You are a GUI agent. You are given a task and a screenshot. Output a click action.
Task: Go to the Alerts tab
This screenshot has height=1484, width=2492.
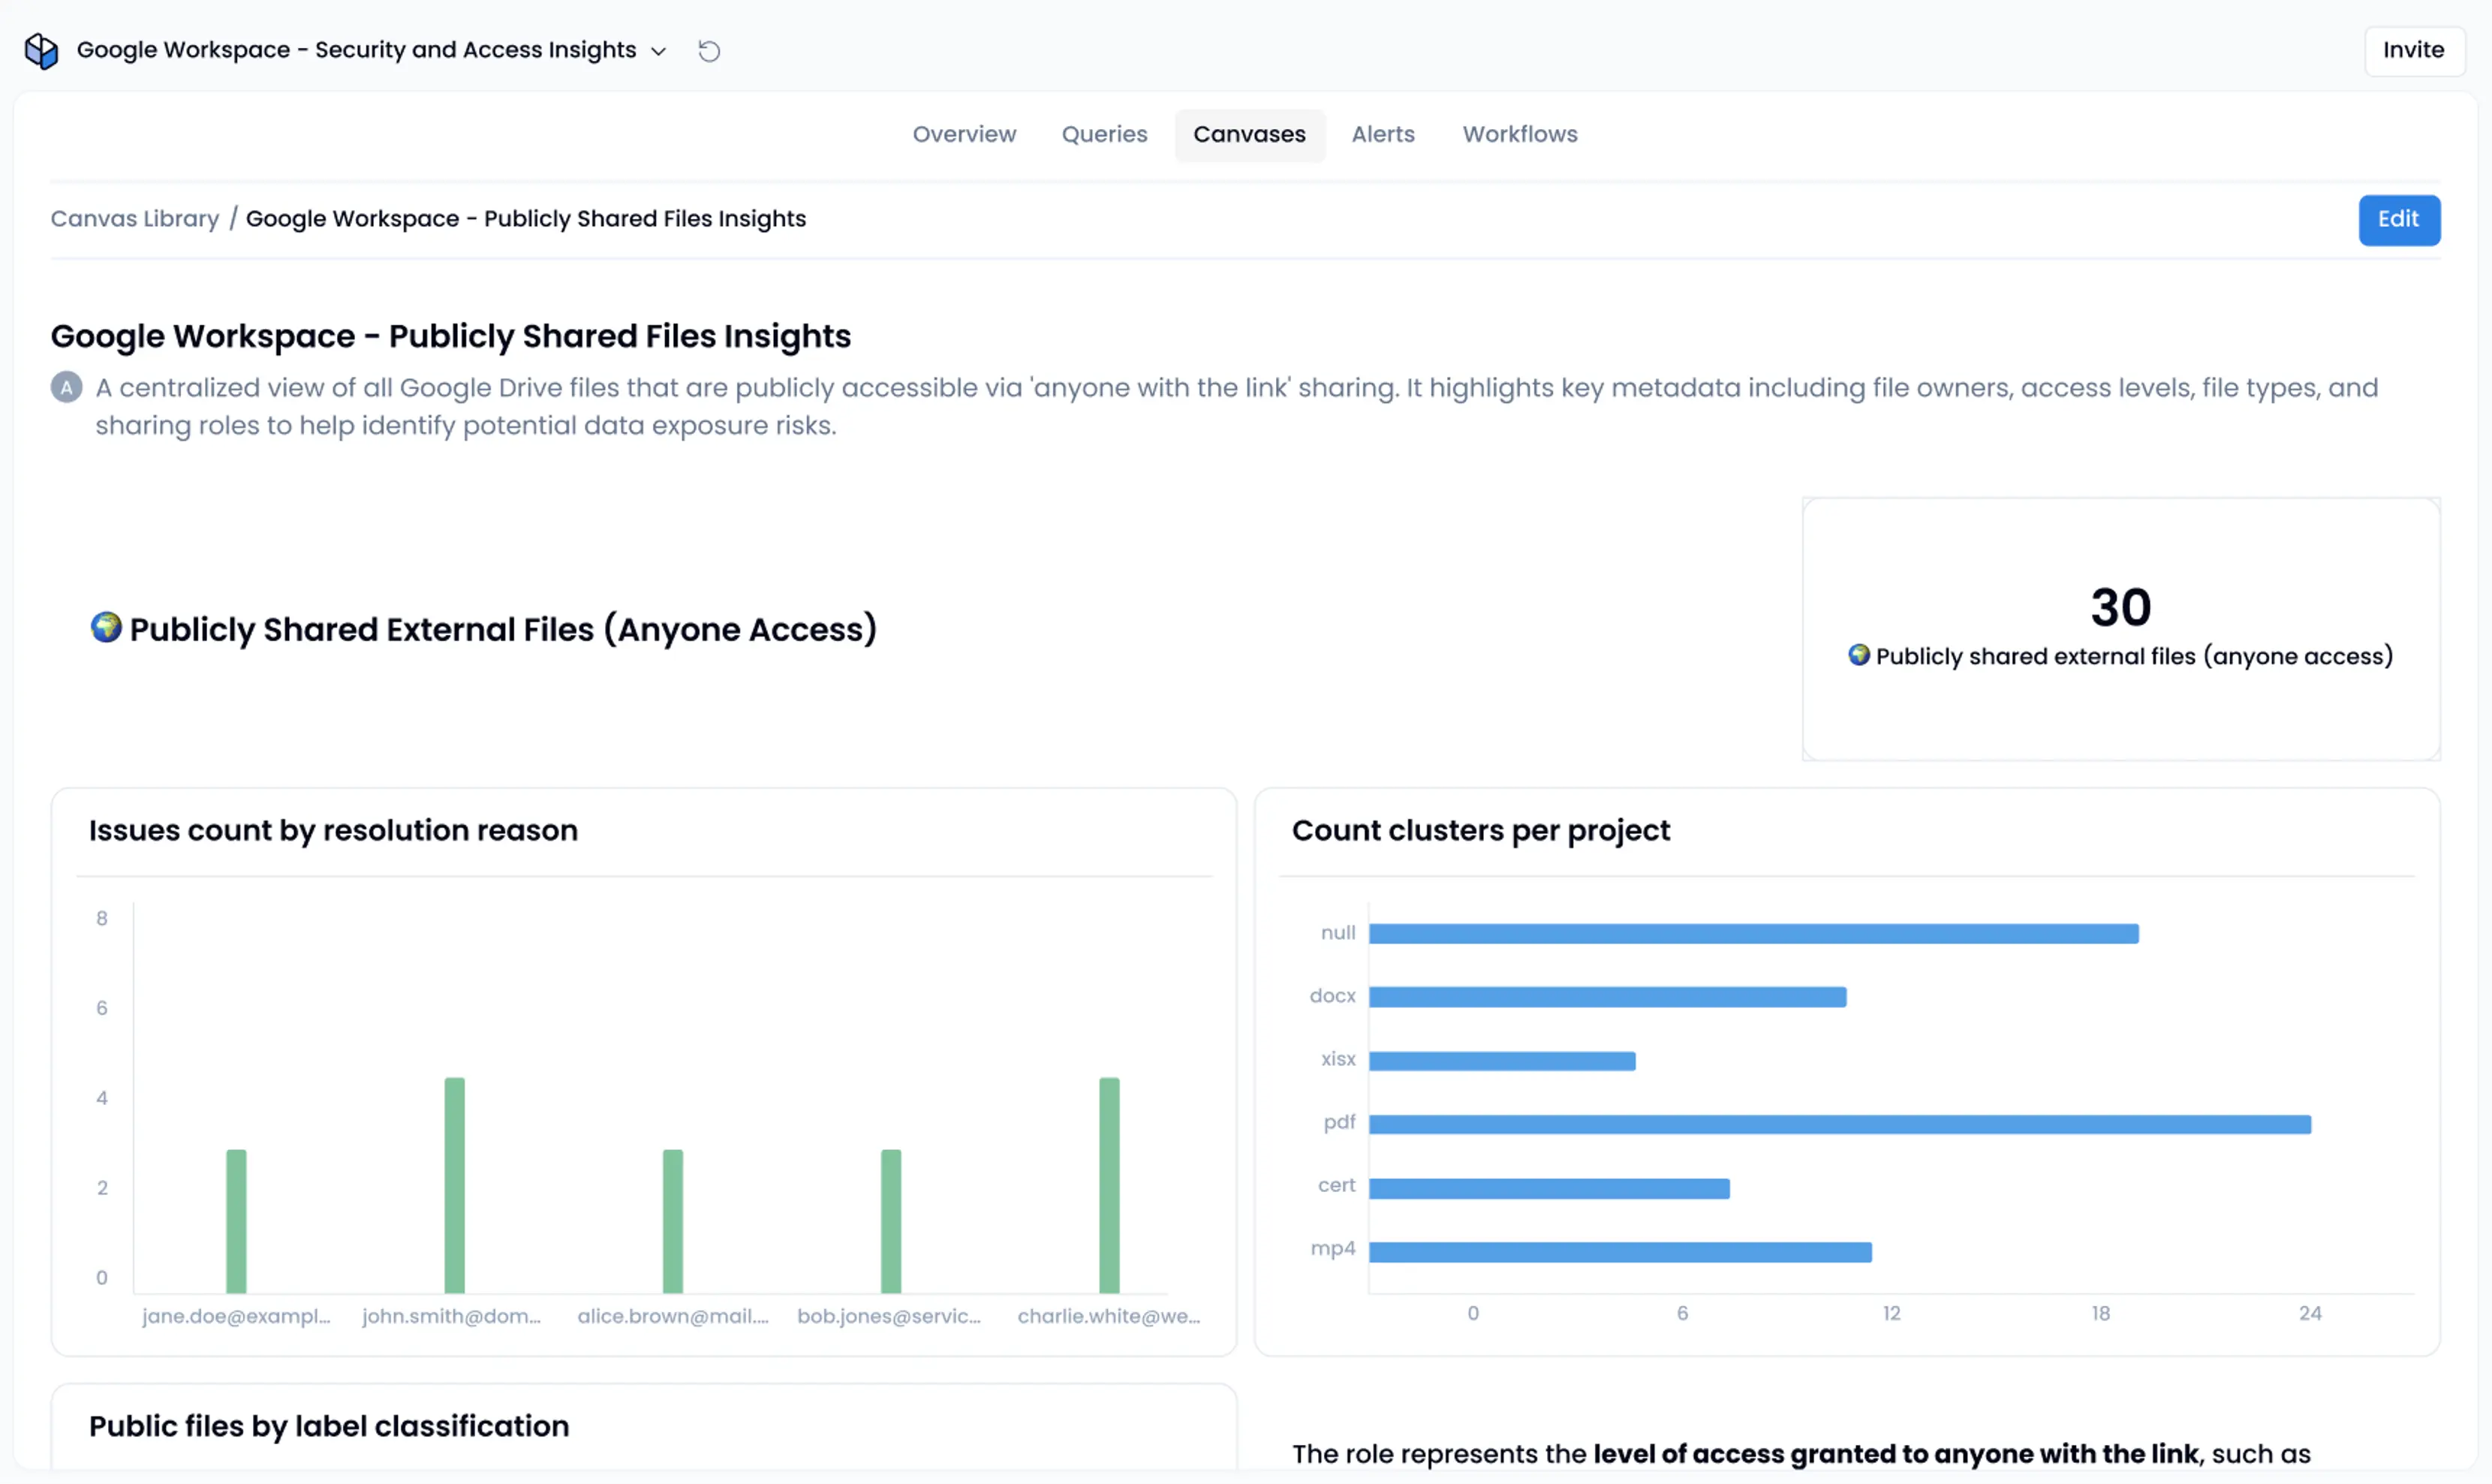pyautogui.click(x=1383, y=134)
